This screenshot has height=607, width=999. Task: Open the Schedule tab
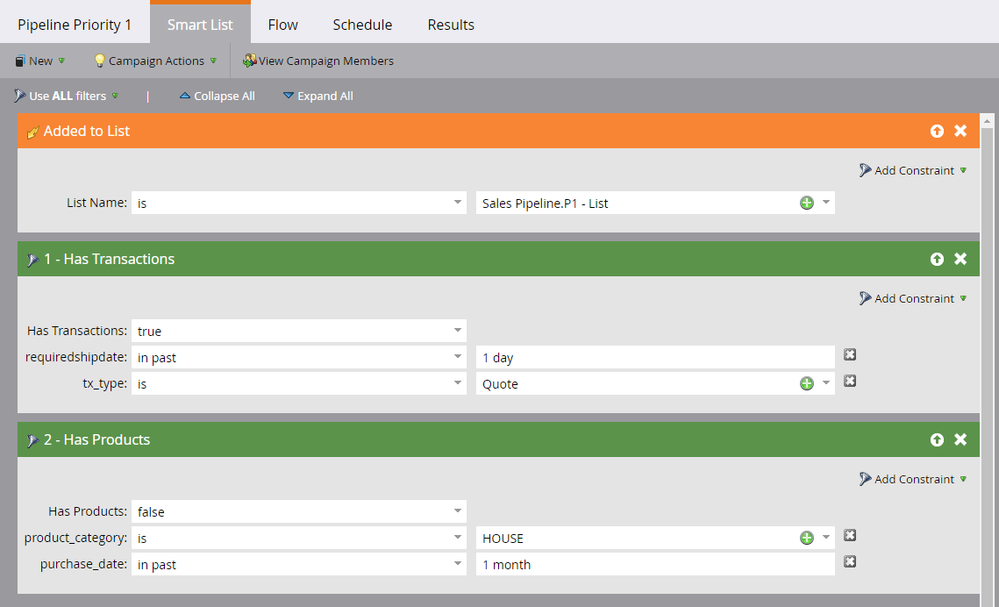pos(362,24)
